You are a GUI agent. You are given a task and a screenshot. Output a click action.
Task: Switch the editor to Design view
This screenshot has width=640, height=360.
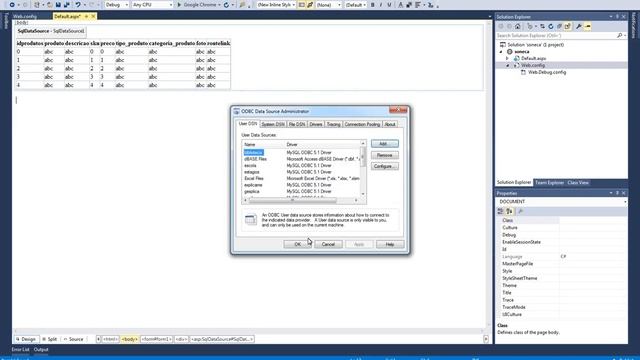click(26, 339)
